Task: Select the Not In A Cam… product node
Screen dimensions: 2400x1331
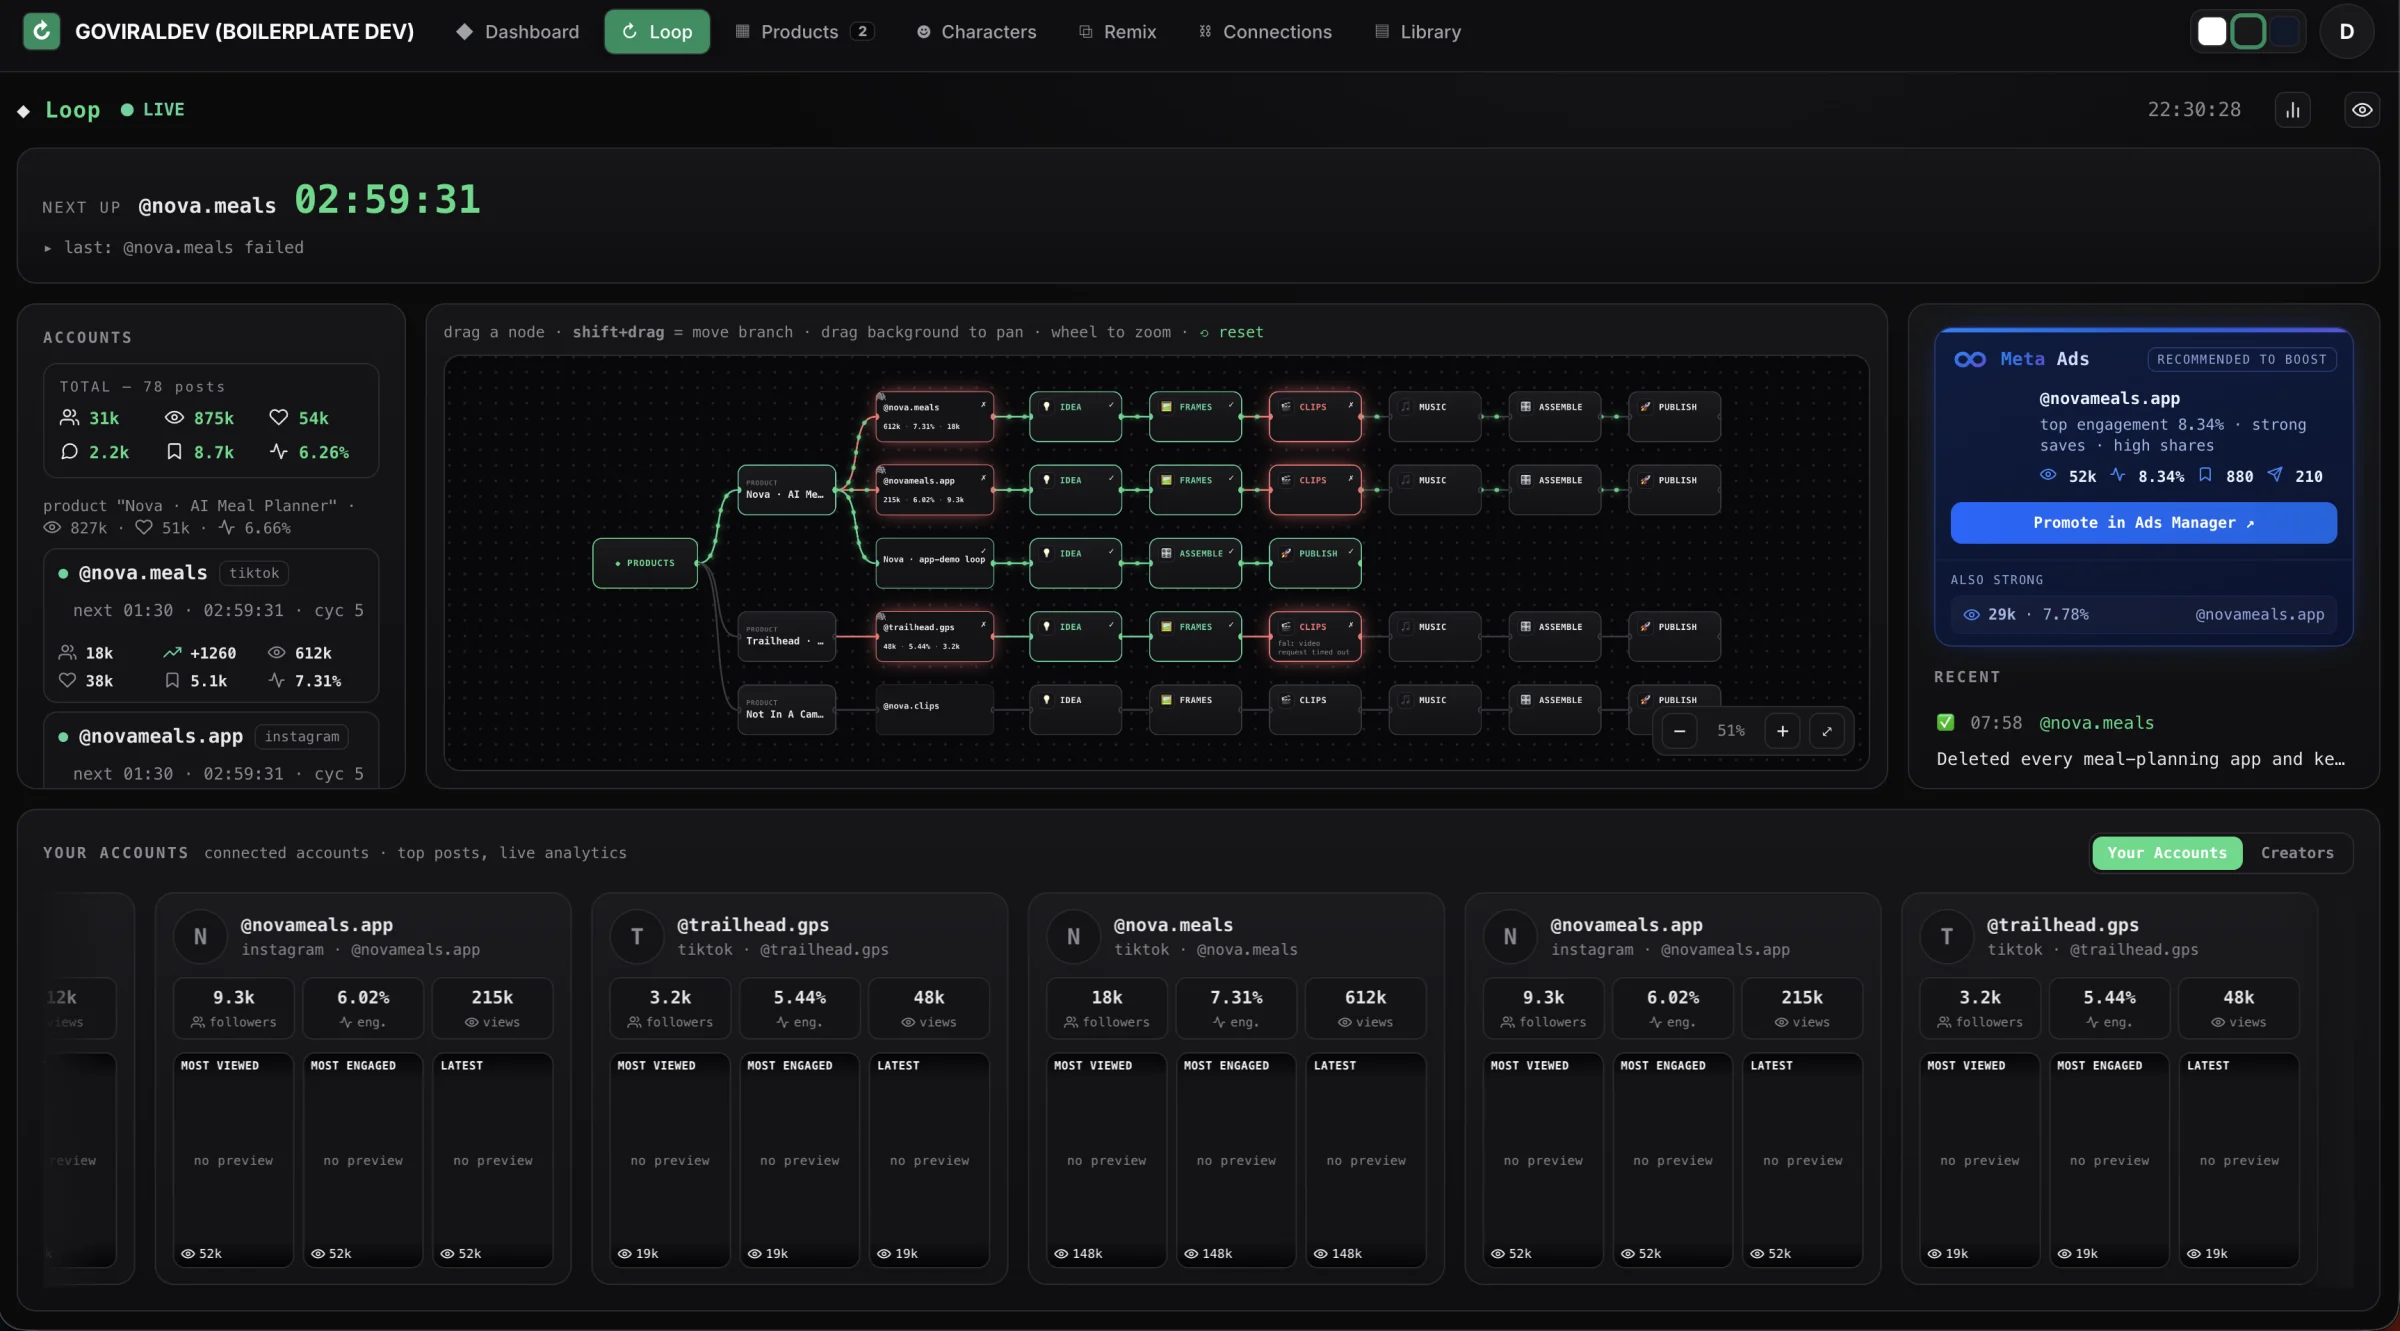Action: pyautogui.click(x=787, y=709)
